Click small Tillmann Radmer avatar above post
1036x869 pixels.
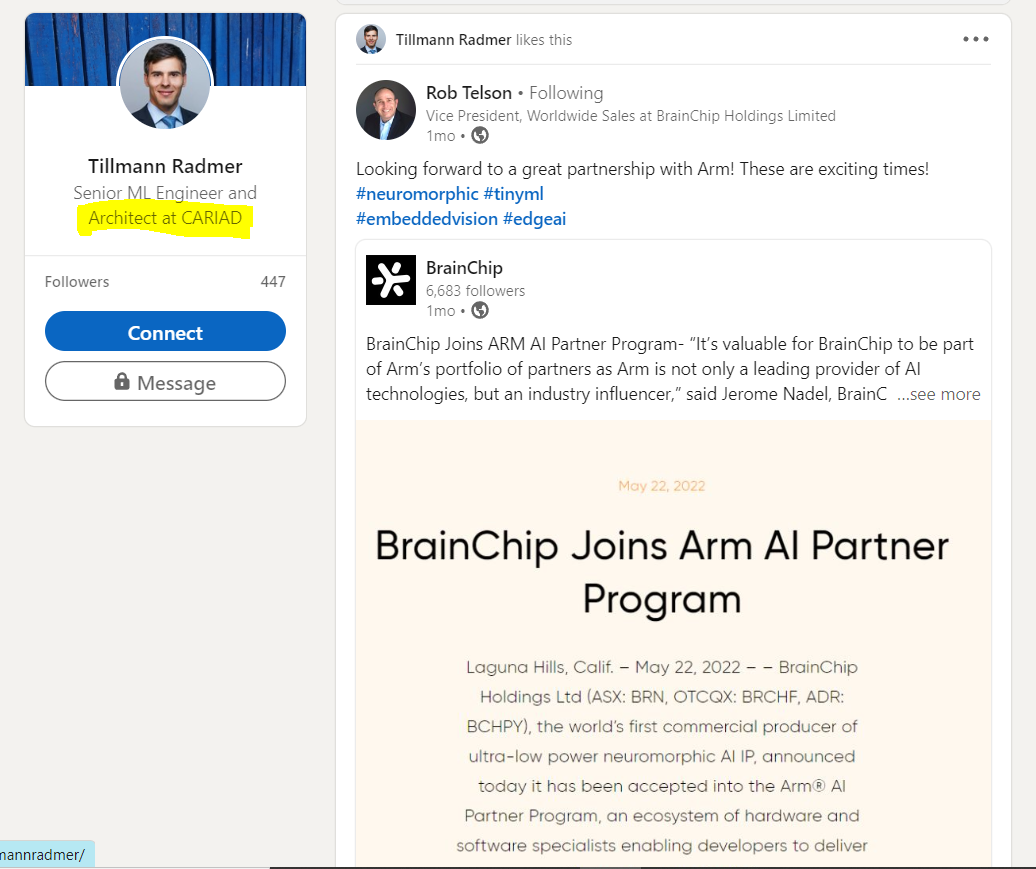(x=371, y=40)
